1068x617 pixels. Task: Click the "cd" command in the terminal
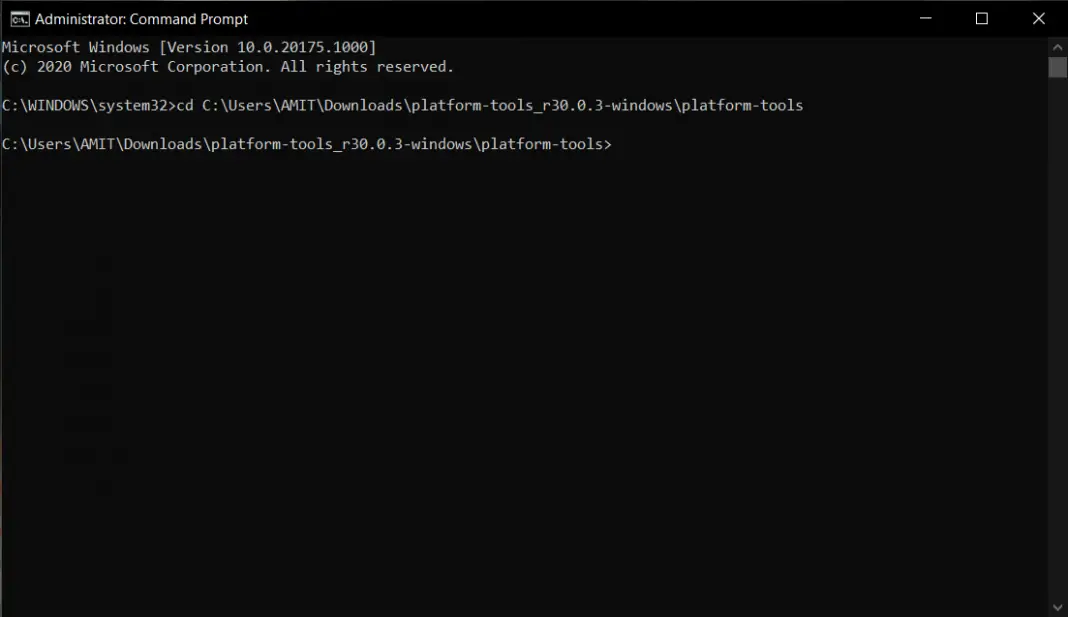point(184,105)
